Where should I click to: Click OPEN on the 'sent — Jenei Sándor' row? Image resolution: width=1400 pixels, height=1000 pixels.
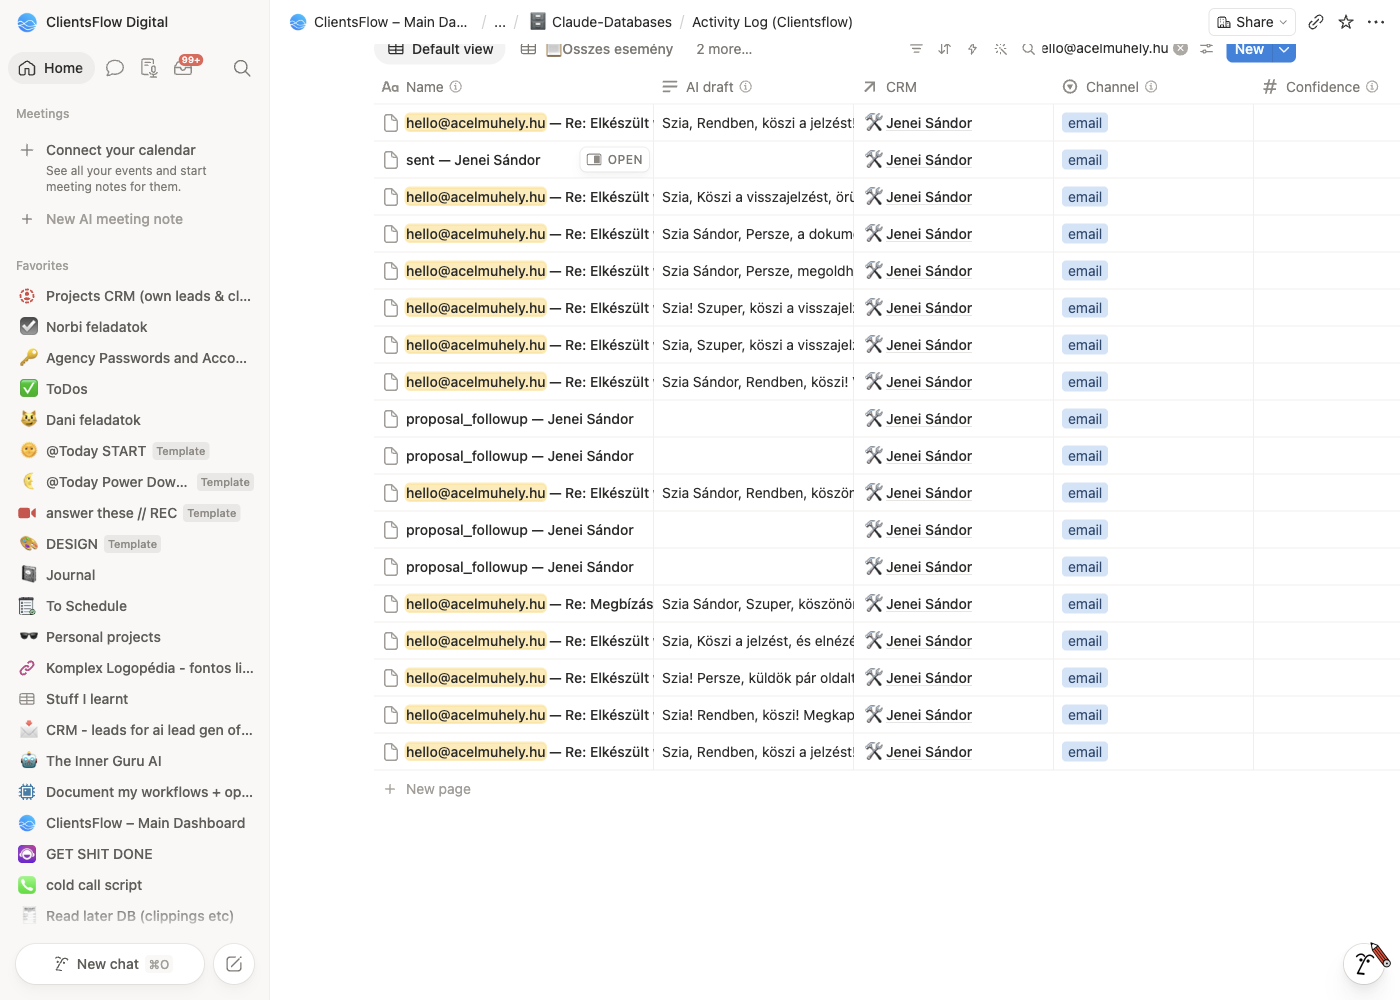tap(615, 160)
